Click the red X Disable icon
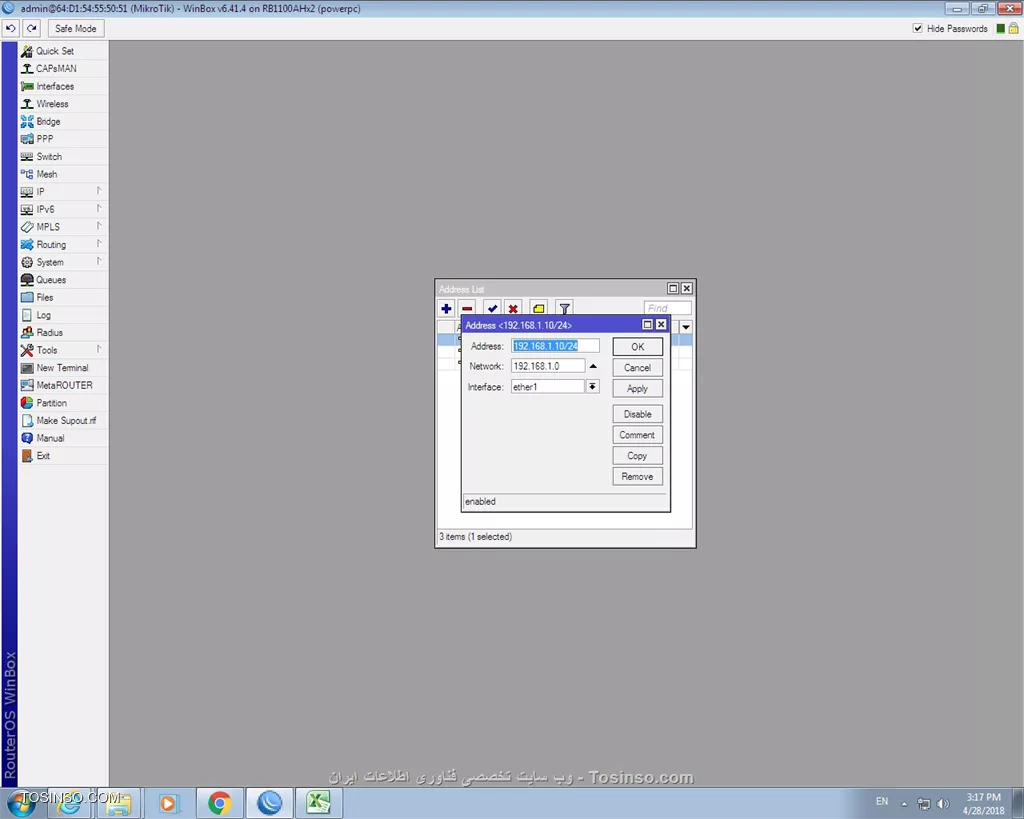1024x819 pixels. pos(513,308)
